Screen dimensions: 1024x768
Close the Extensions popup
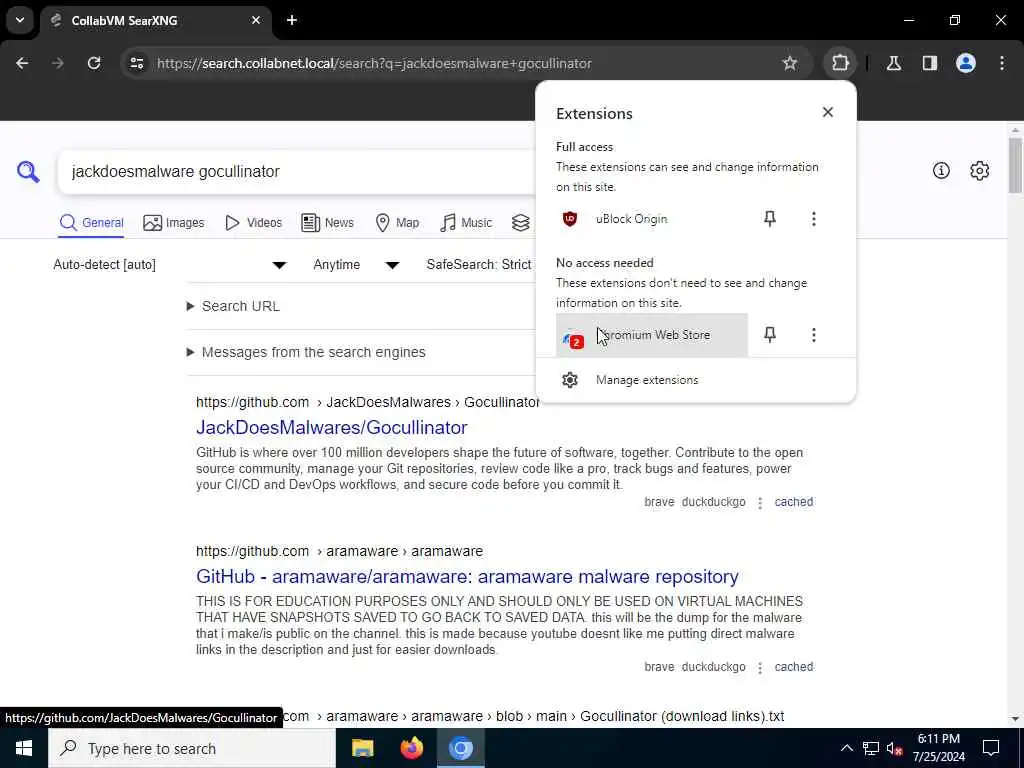coord(827,112)
